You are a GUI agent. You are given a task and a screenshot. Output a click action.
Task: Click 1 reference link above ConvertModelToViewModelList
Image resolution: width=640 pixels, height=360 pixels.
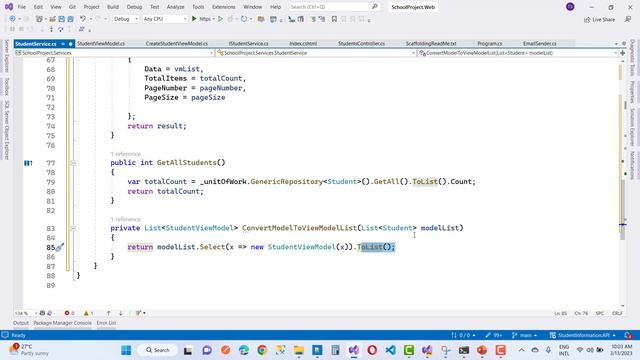click(125, 219)
